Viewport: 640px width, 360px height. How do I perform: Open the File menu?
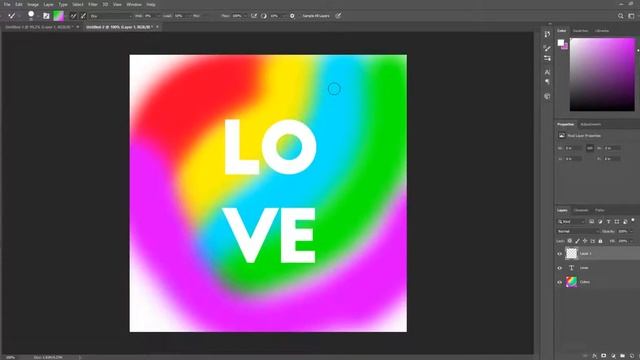point(7,4)
